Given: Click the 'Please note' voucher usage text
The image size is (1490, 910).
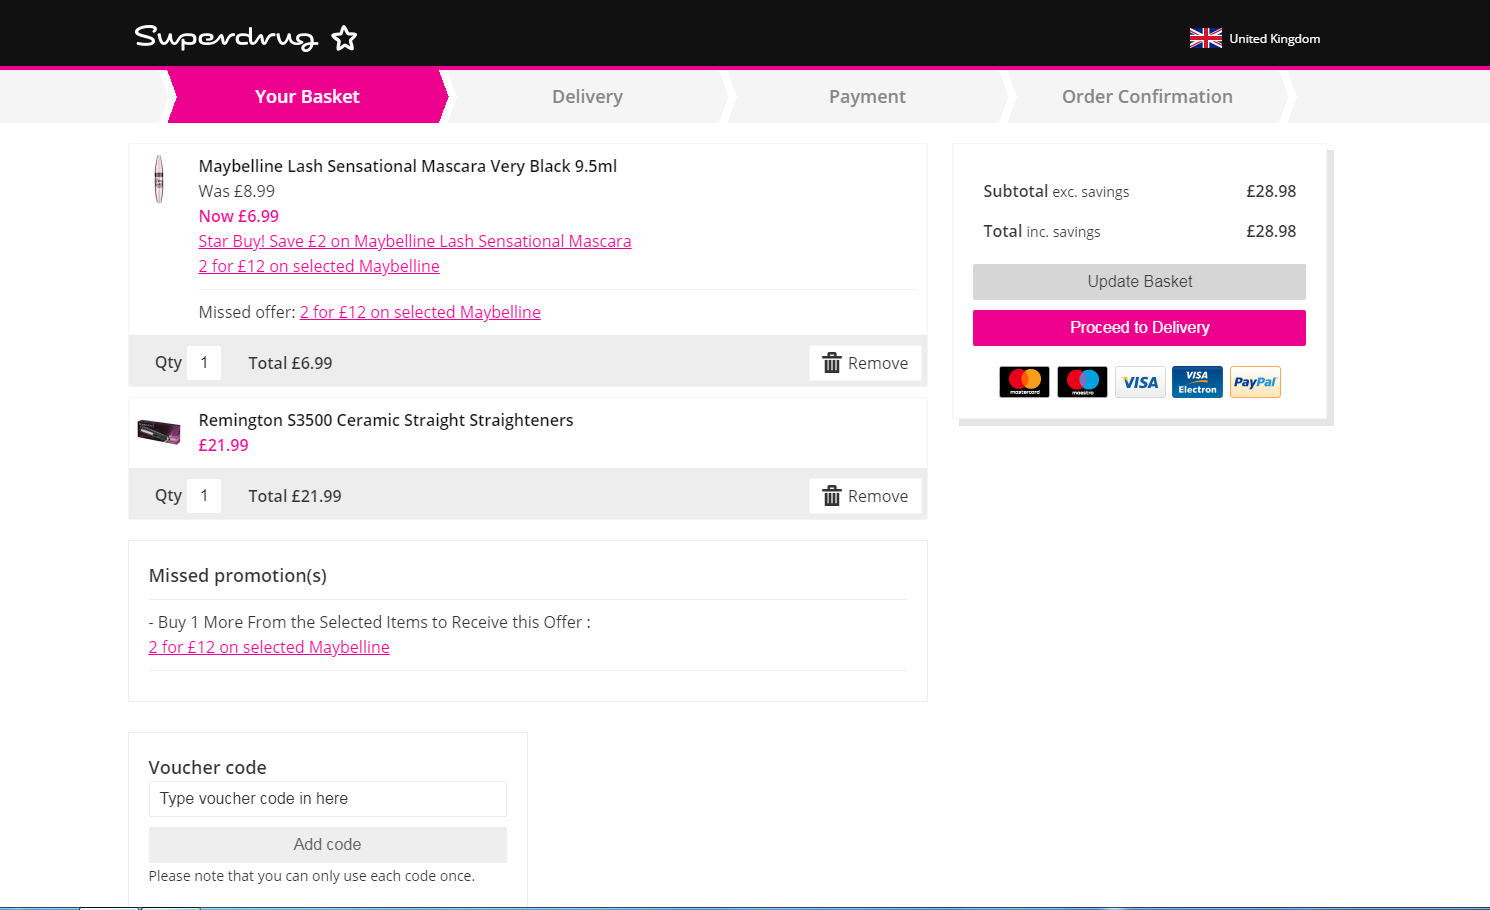Looking at the screenshot, I should [x=312, y=876].
